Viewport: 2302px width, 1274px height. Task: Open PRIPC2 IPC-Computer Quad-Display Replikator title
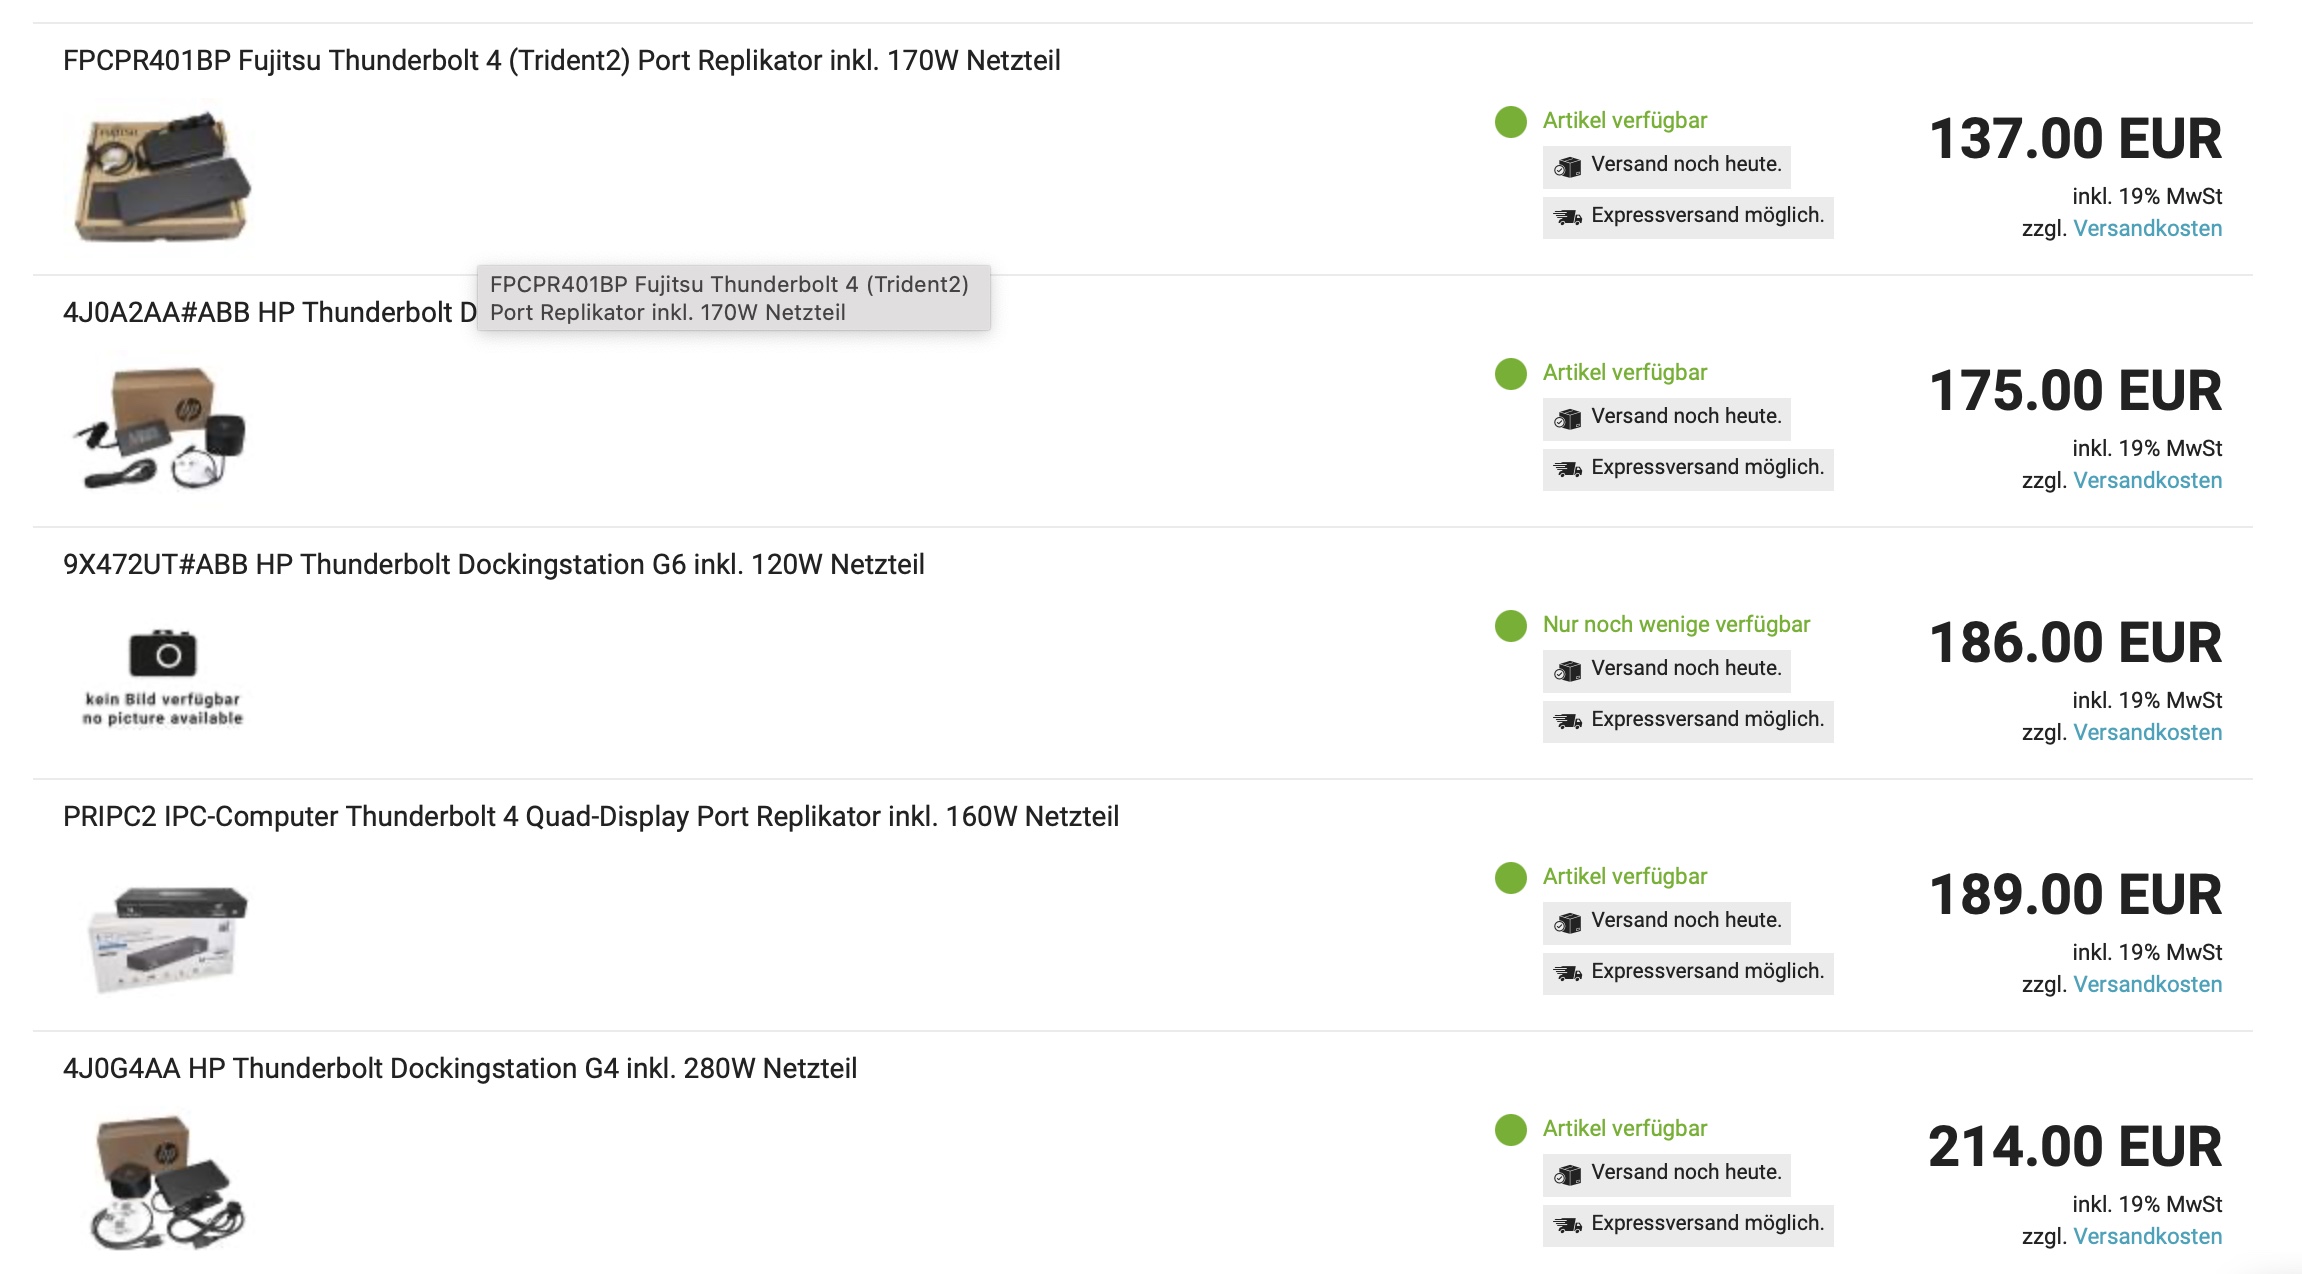(590, 817)
